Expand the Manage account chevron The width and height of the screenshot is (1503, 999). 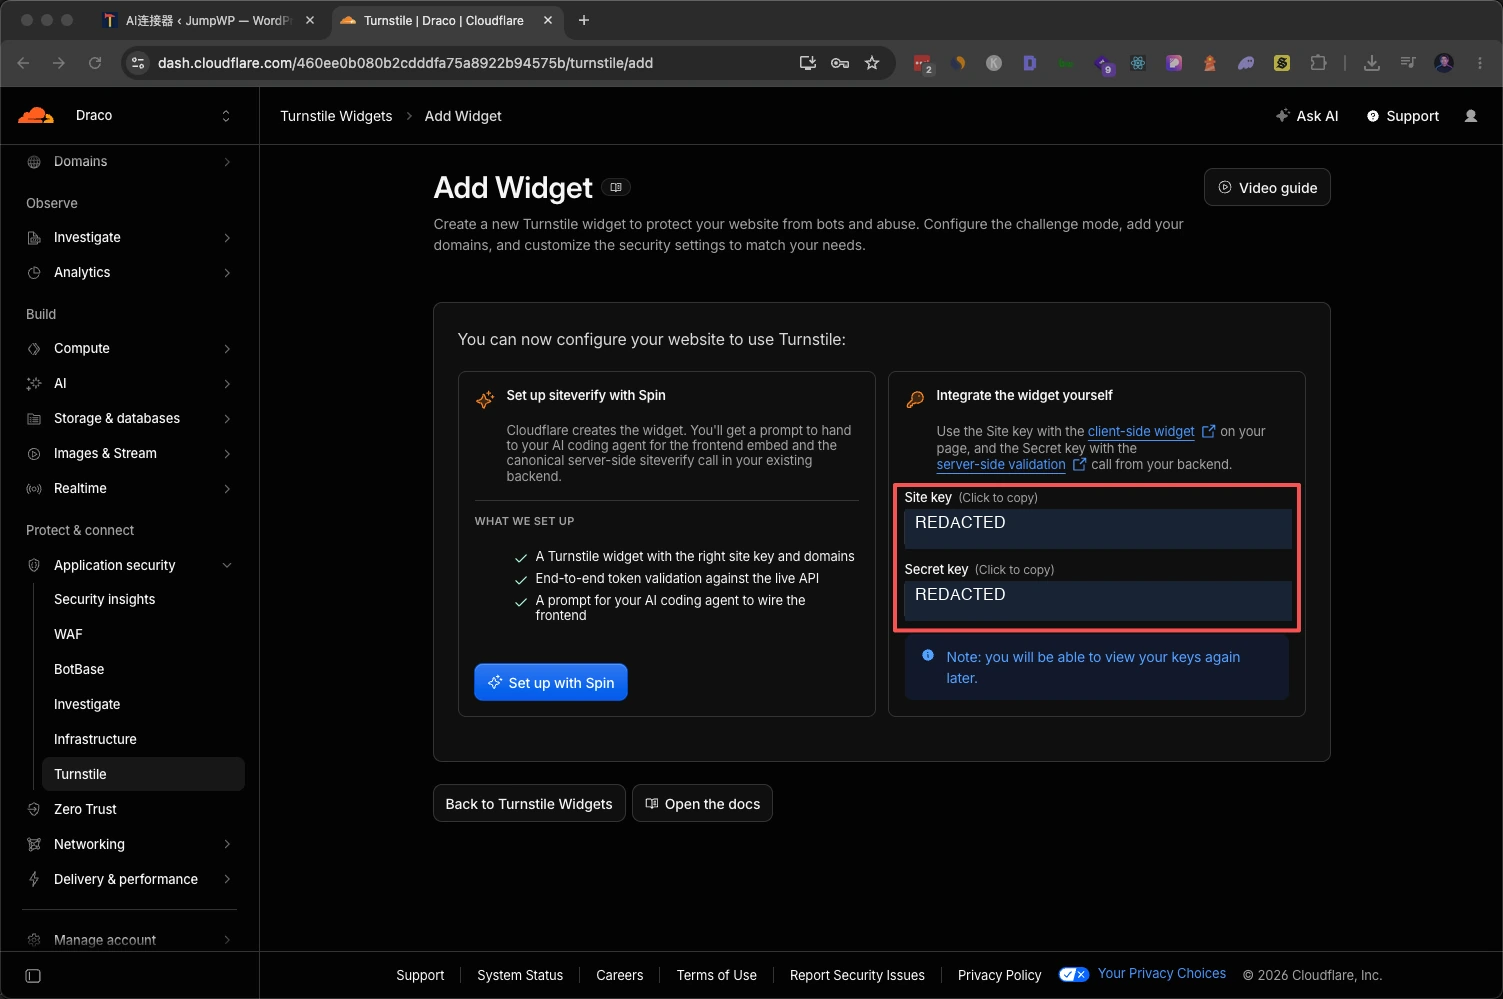coord(227,940)
